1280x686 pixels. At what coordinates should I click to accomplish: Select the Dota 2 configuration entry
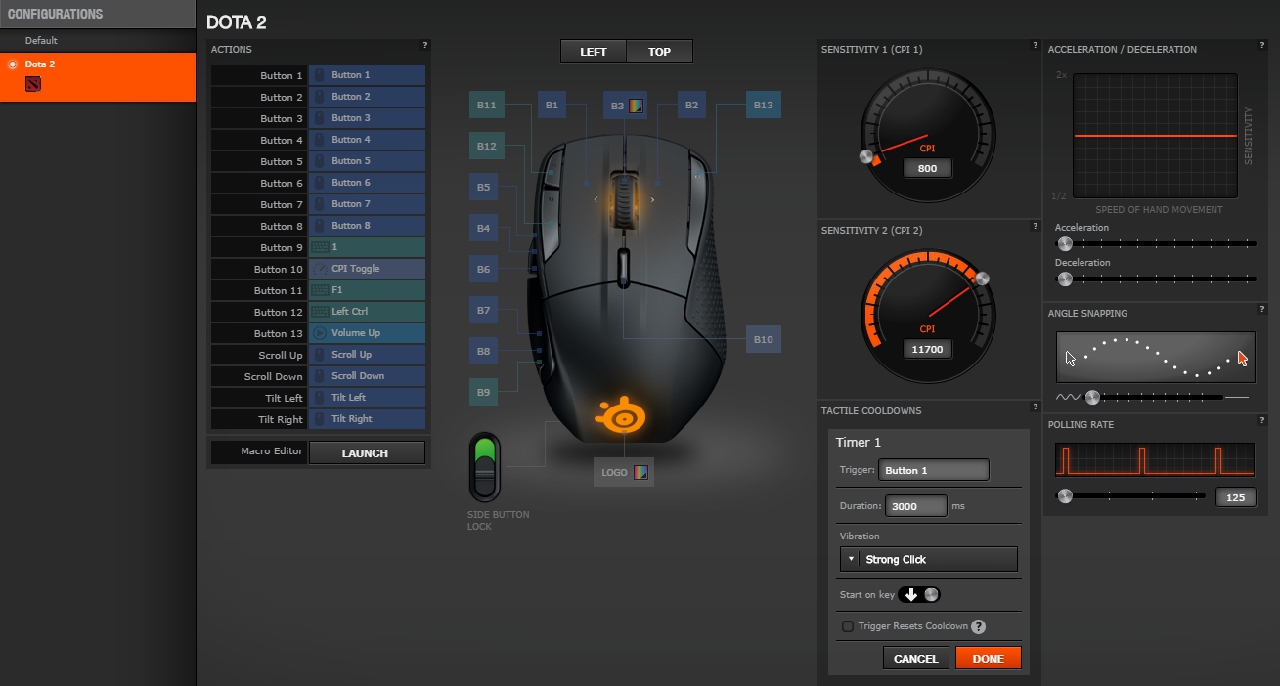click(98, 77)
